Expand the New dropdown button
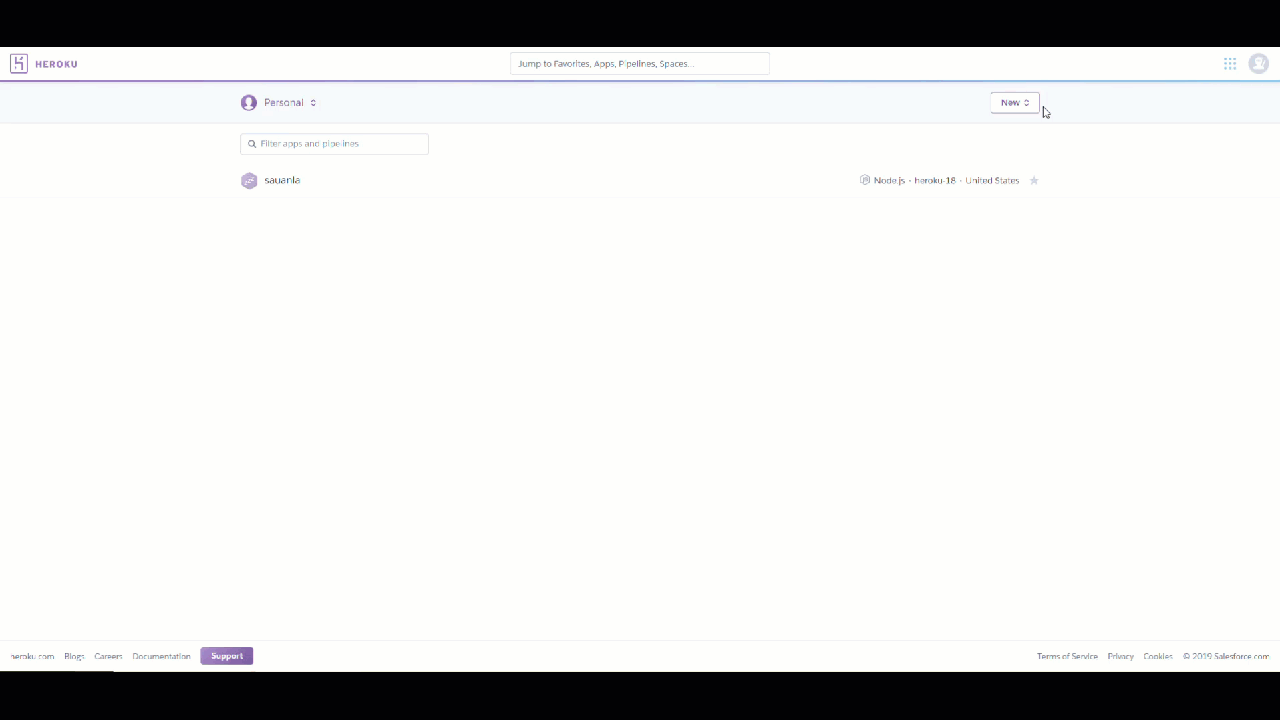1280x720 pixels. coord(1015,103)
